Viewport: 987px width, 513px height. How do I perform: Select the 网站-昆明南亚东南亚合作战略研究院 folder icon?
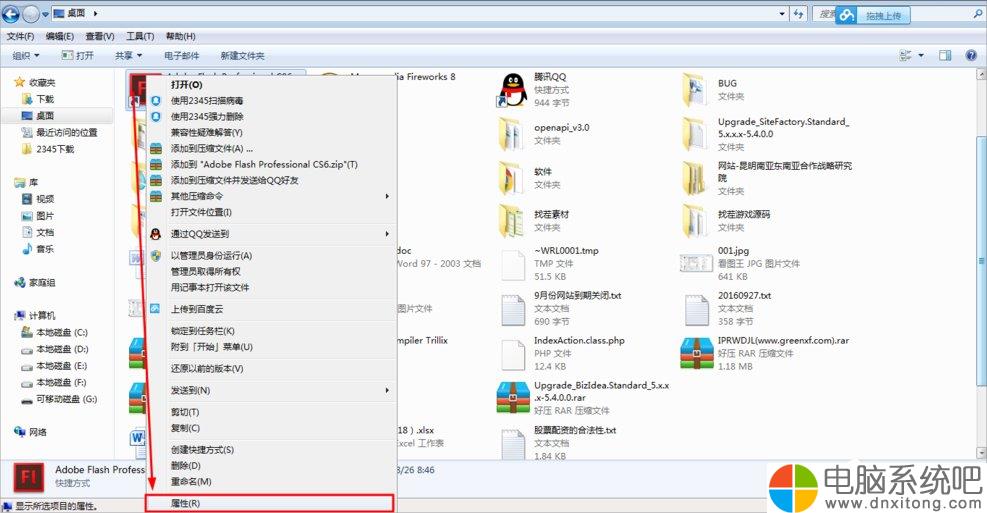pos(695,178)
